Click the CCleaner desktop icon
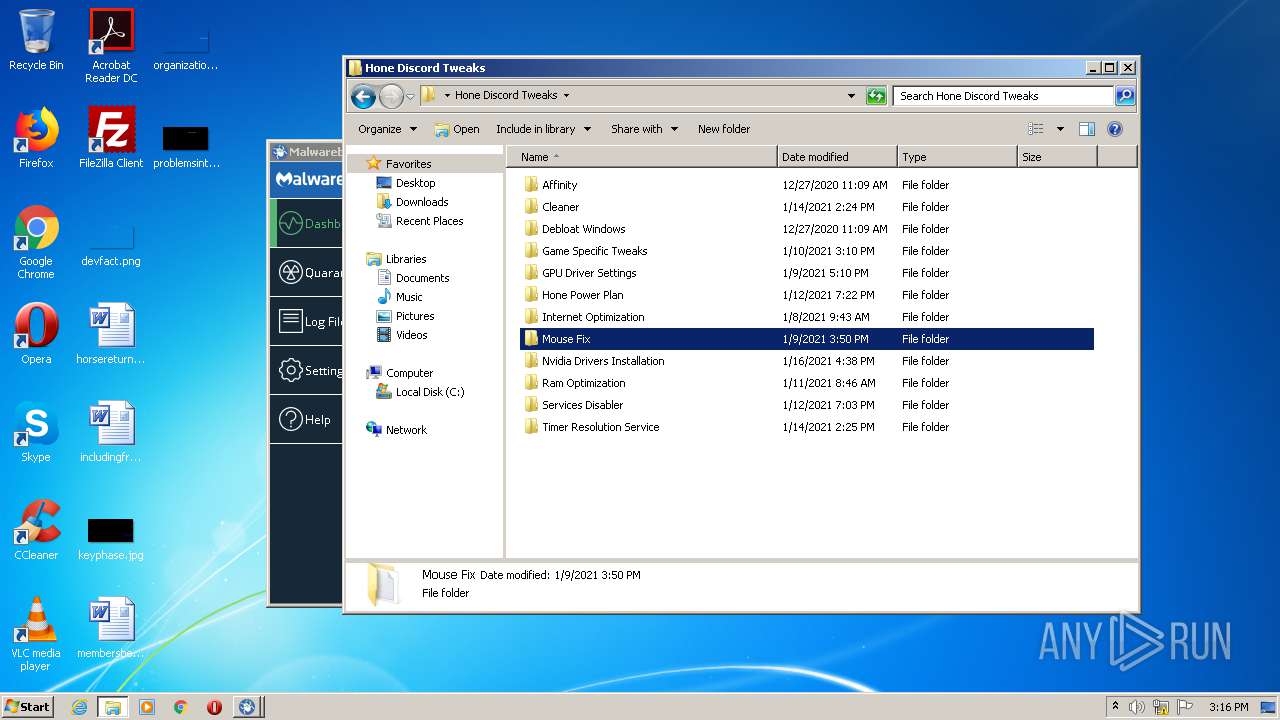This screenshot has height=720, width=1280. 36,530
